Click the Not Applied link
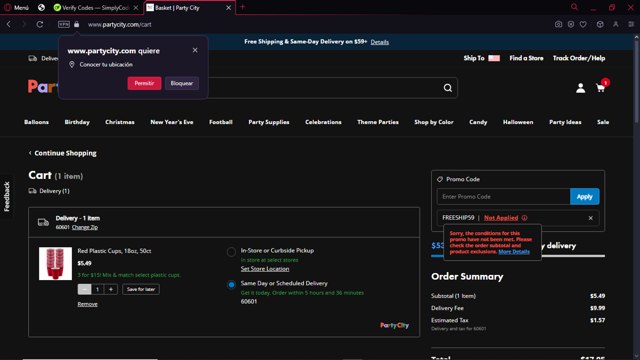This screenshot has height=360, width=640. point(501,218)
